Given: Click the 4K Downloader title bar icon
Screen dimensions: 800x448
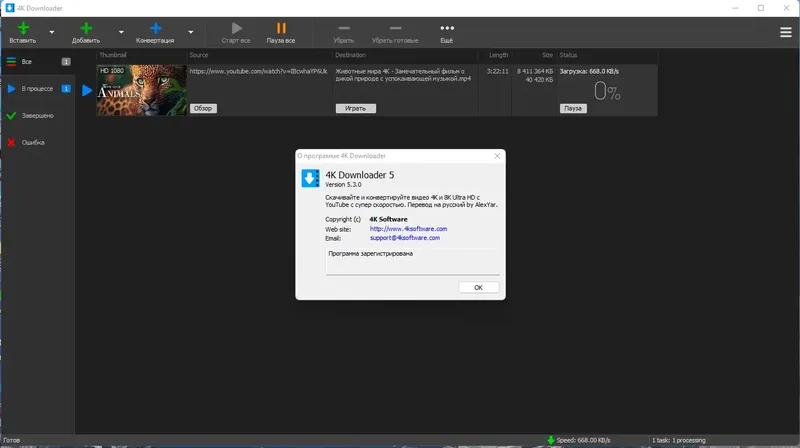Looking at the screenshot, I should [x=10, y=8].
